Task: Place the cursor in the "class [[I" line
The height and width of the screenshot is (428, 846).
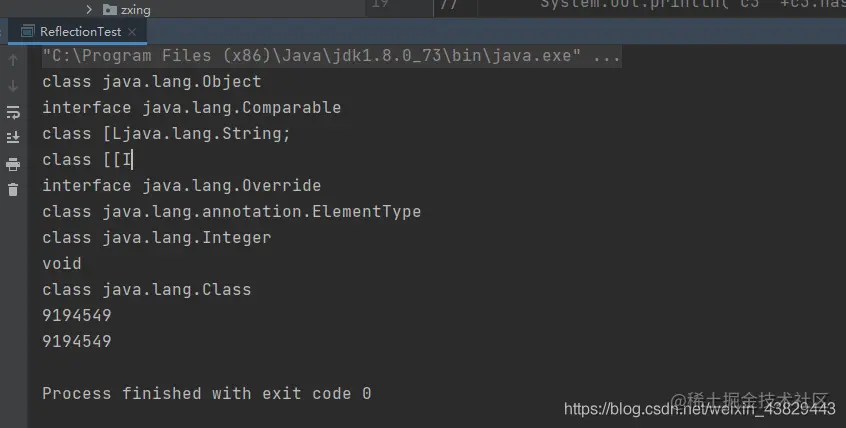Action: click(x=87, y=160)
